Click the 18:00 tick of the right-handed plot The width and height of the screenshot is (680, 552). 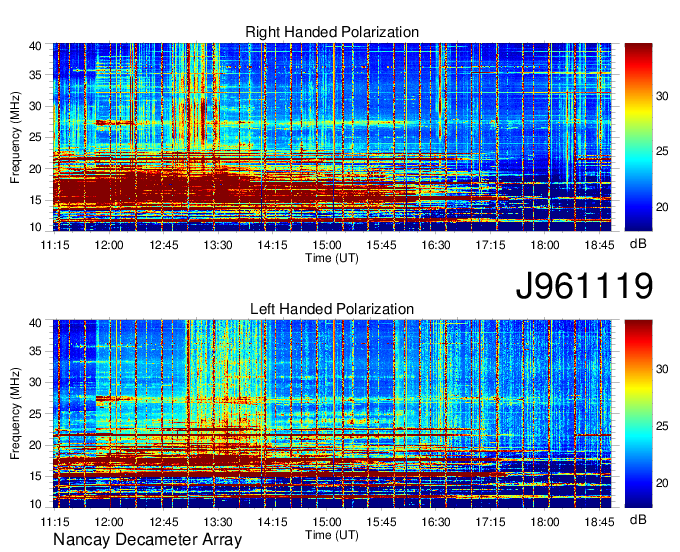(x=545, y=245)
